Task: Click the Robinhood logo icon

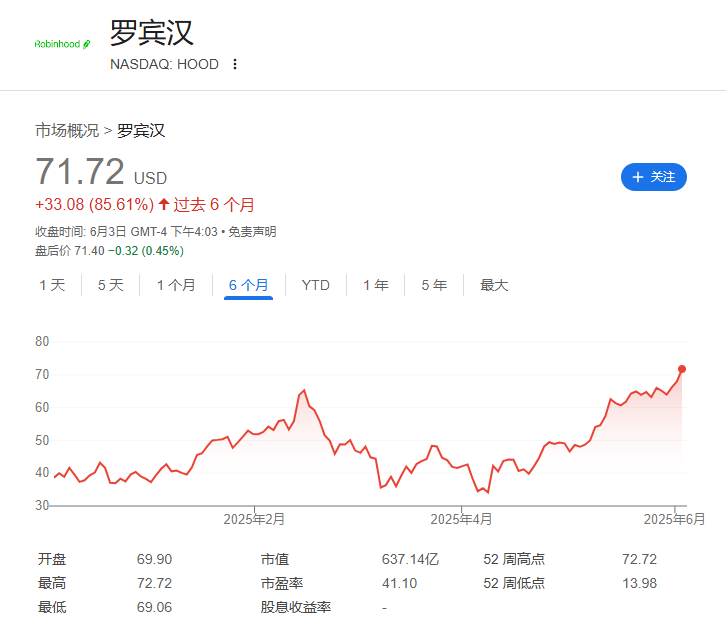Action: click(x=63, y=44)
